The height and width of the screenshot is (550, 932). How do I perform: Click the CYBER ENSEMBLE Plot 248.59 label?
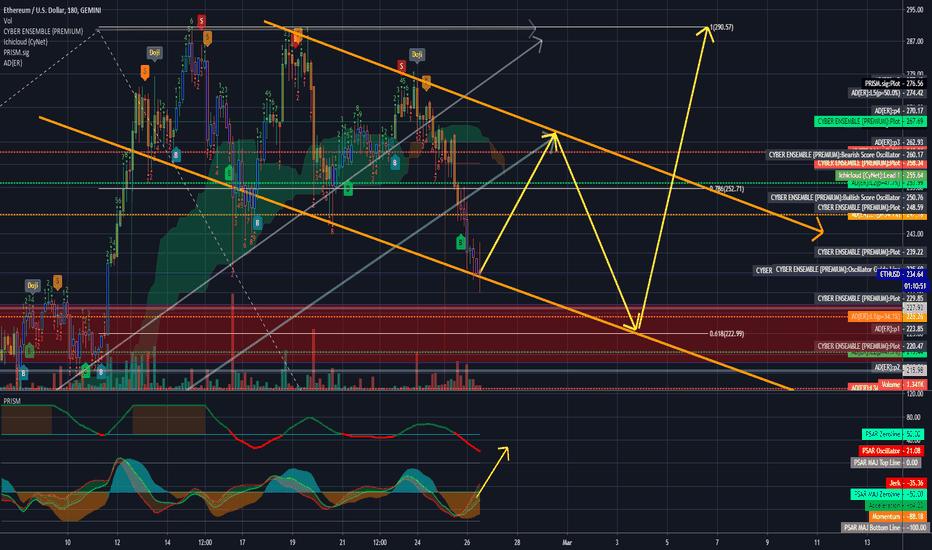point(870,208)
